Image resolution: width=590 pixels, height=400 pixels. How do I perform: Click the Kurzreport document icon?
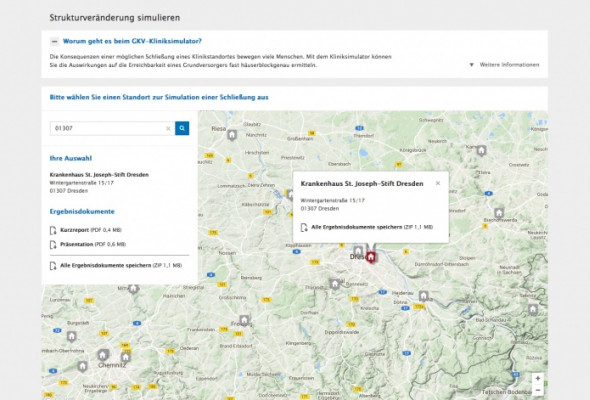(x=53, y=230)
